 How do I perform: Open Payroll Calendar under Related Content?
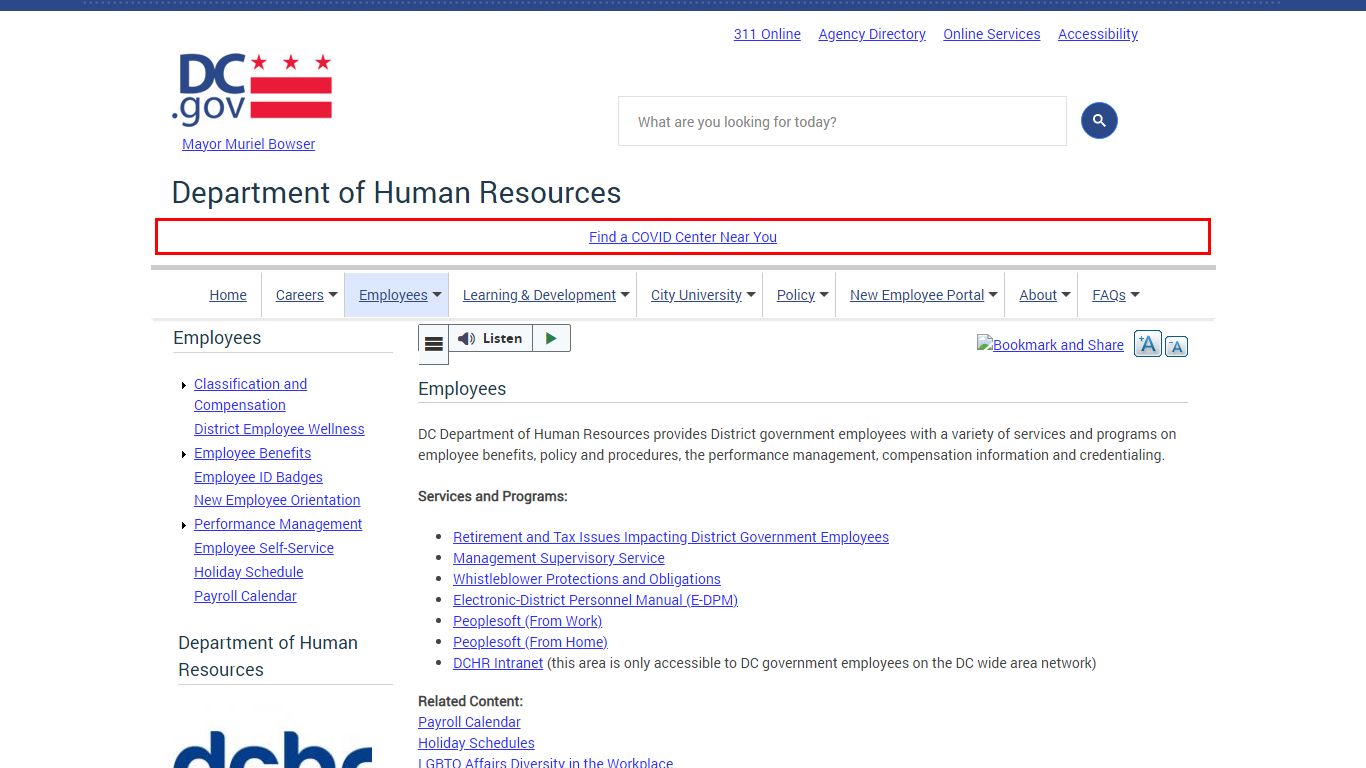pyautogui.click(x=469, y=722)
